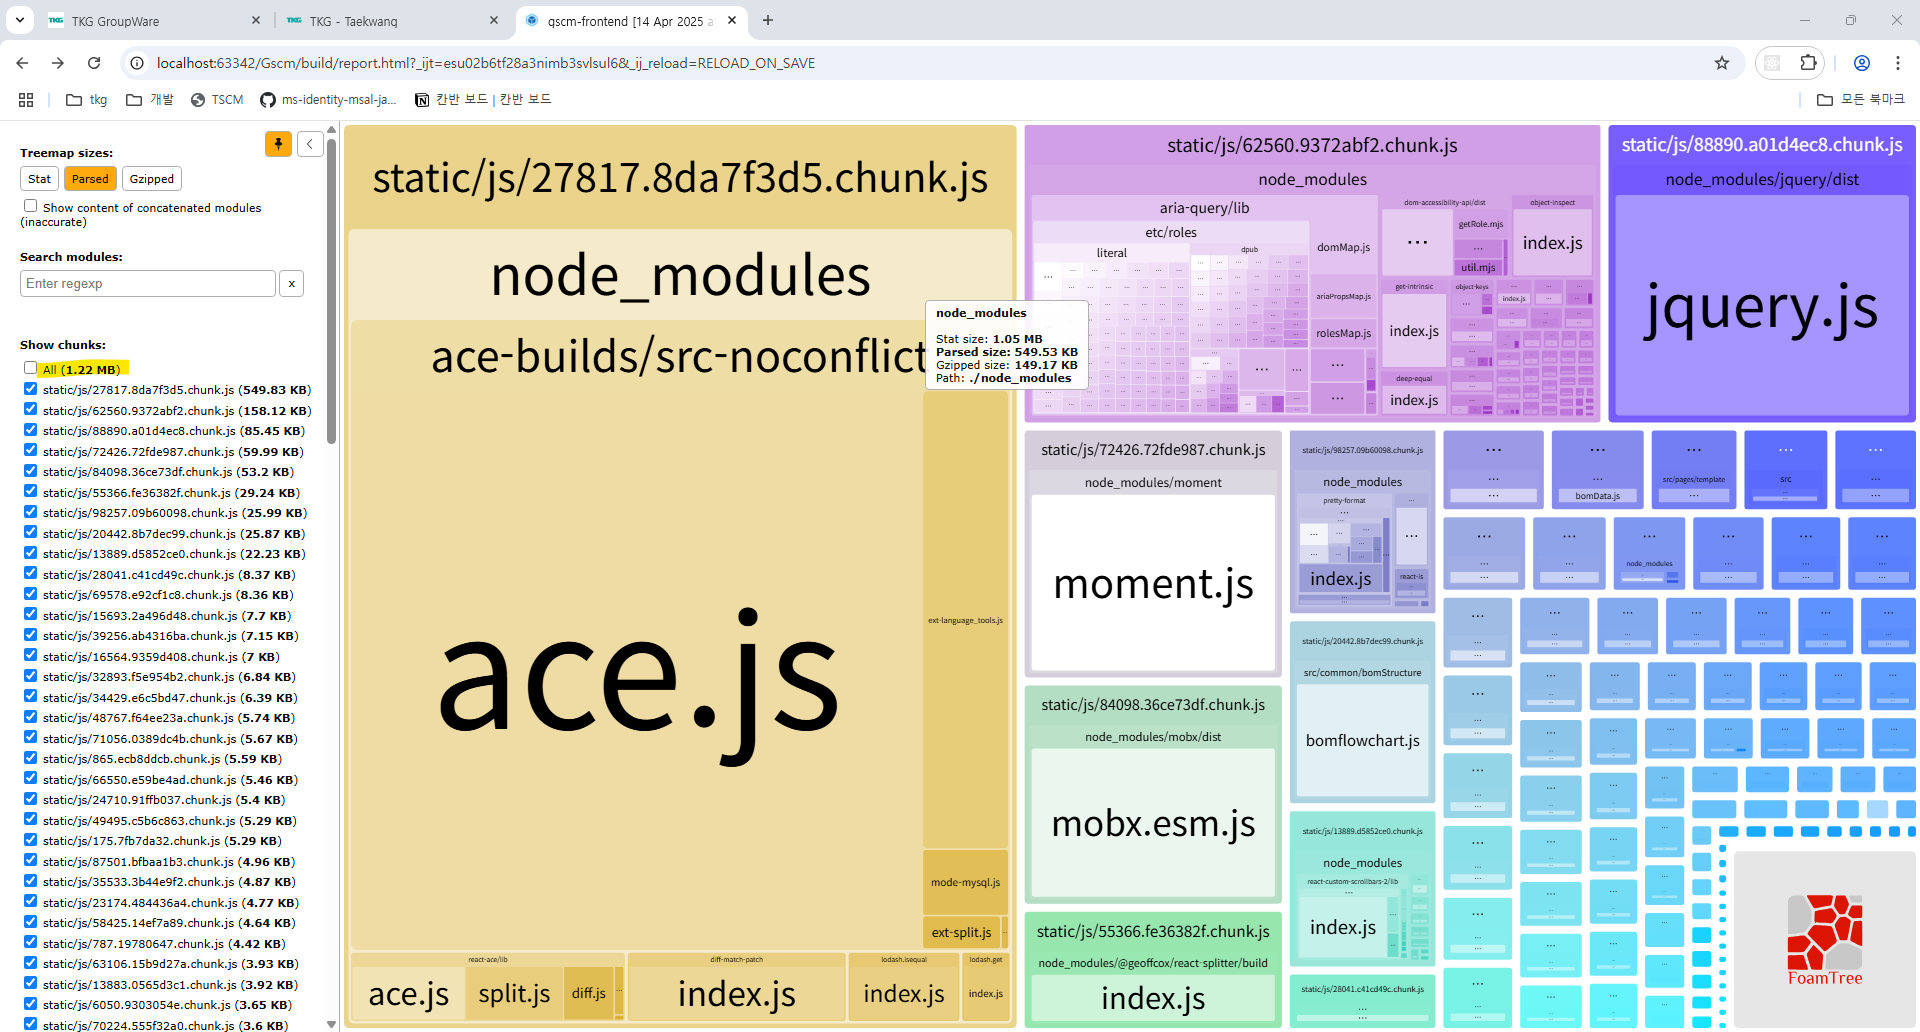Uncheck the 62560.9372abf2.chunk.js chunk
The height and width of the screenshot is (1032, 1920).
click(31, 409)
